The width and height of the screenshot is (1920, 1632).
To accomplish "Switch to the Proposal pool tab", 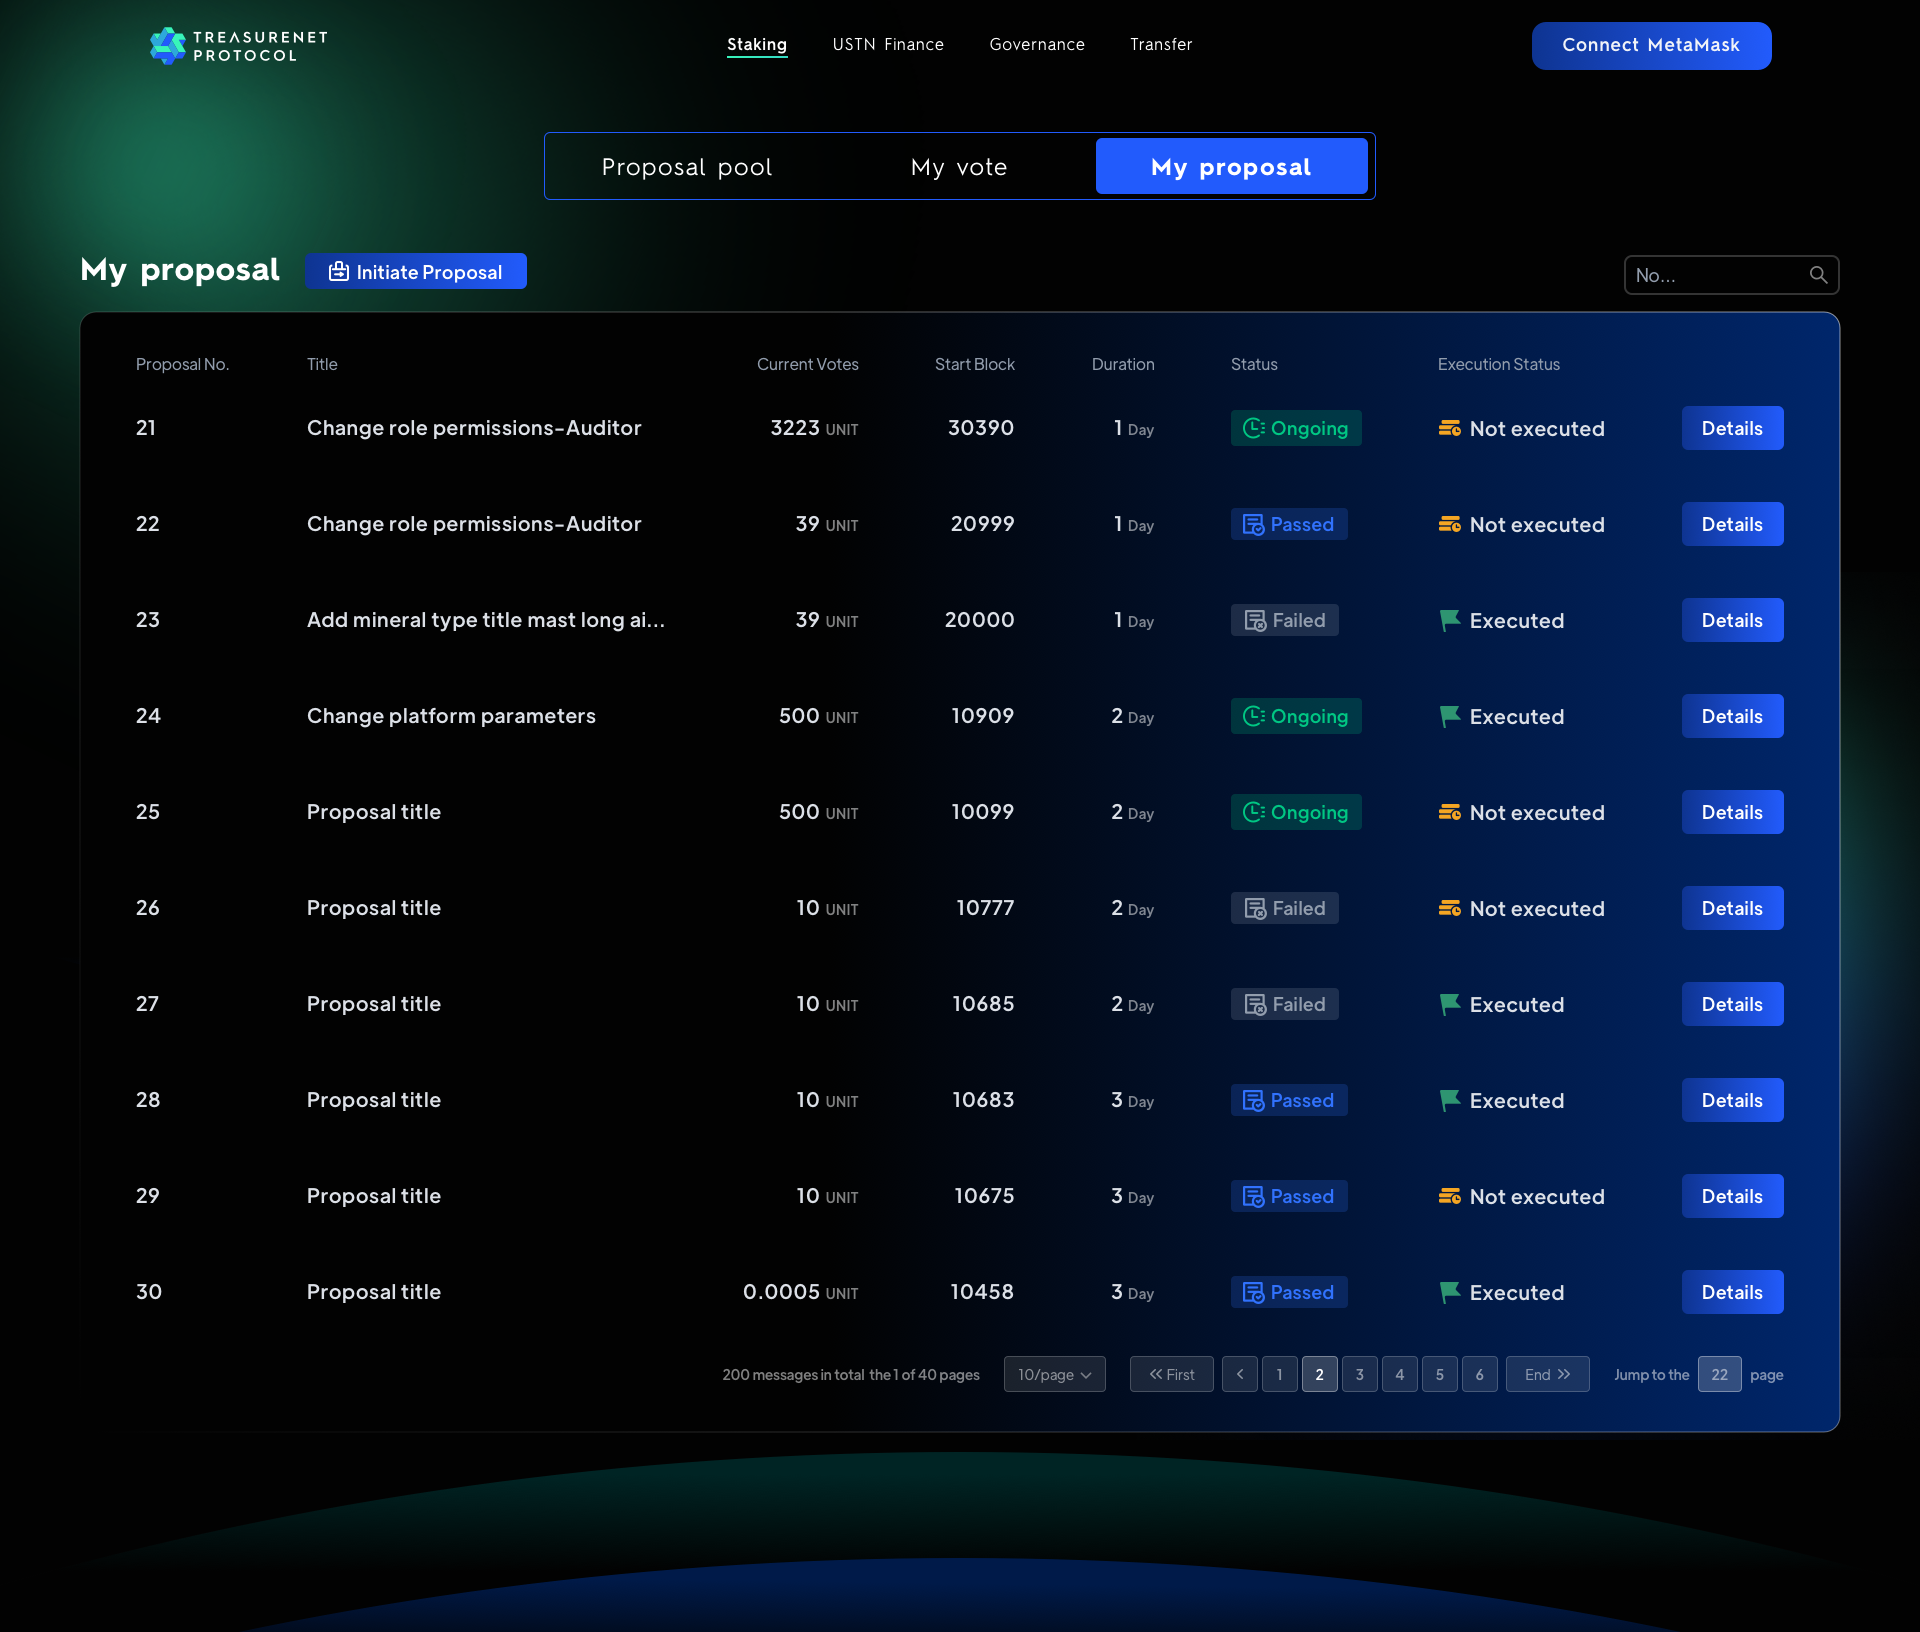I will point(687,166).
